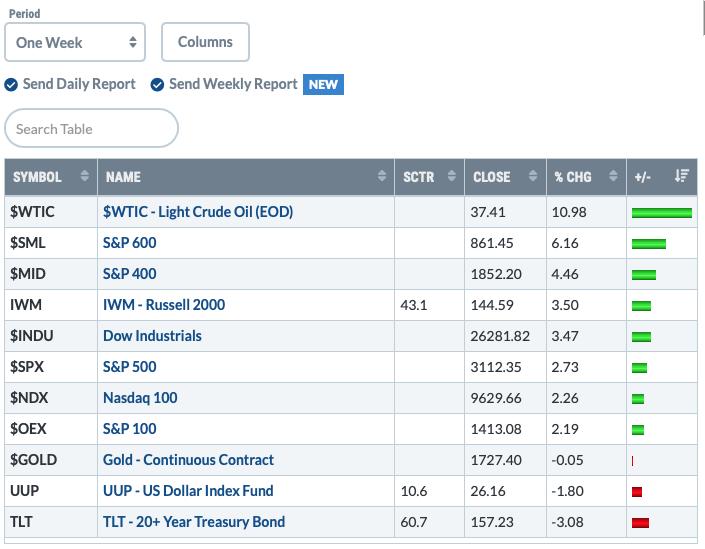Click the SCTR value 10.6
The height and width of the screenshot is (549, 705).
point(414,491)
